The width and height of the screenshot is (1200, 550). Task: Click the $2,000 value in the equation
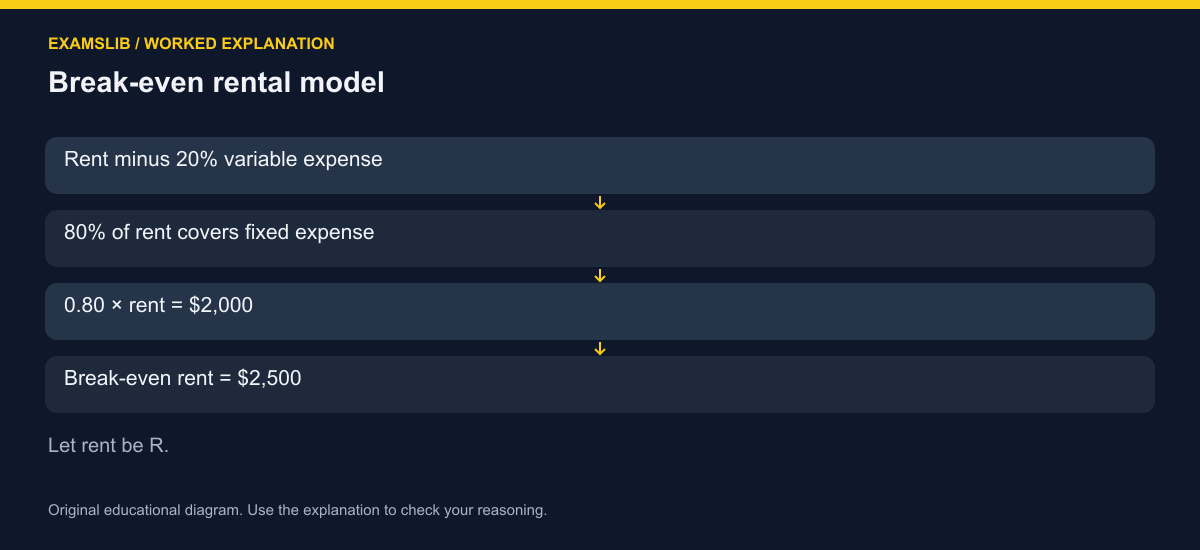[x=221, y=305]
